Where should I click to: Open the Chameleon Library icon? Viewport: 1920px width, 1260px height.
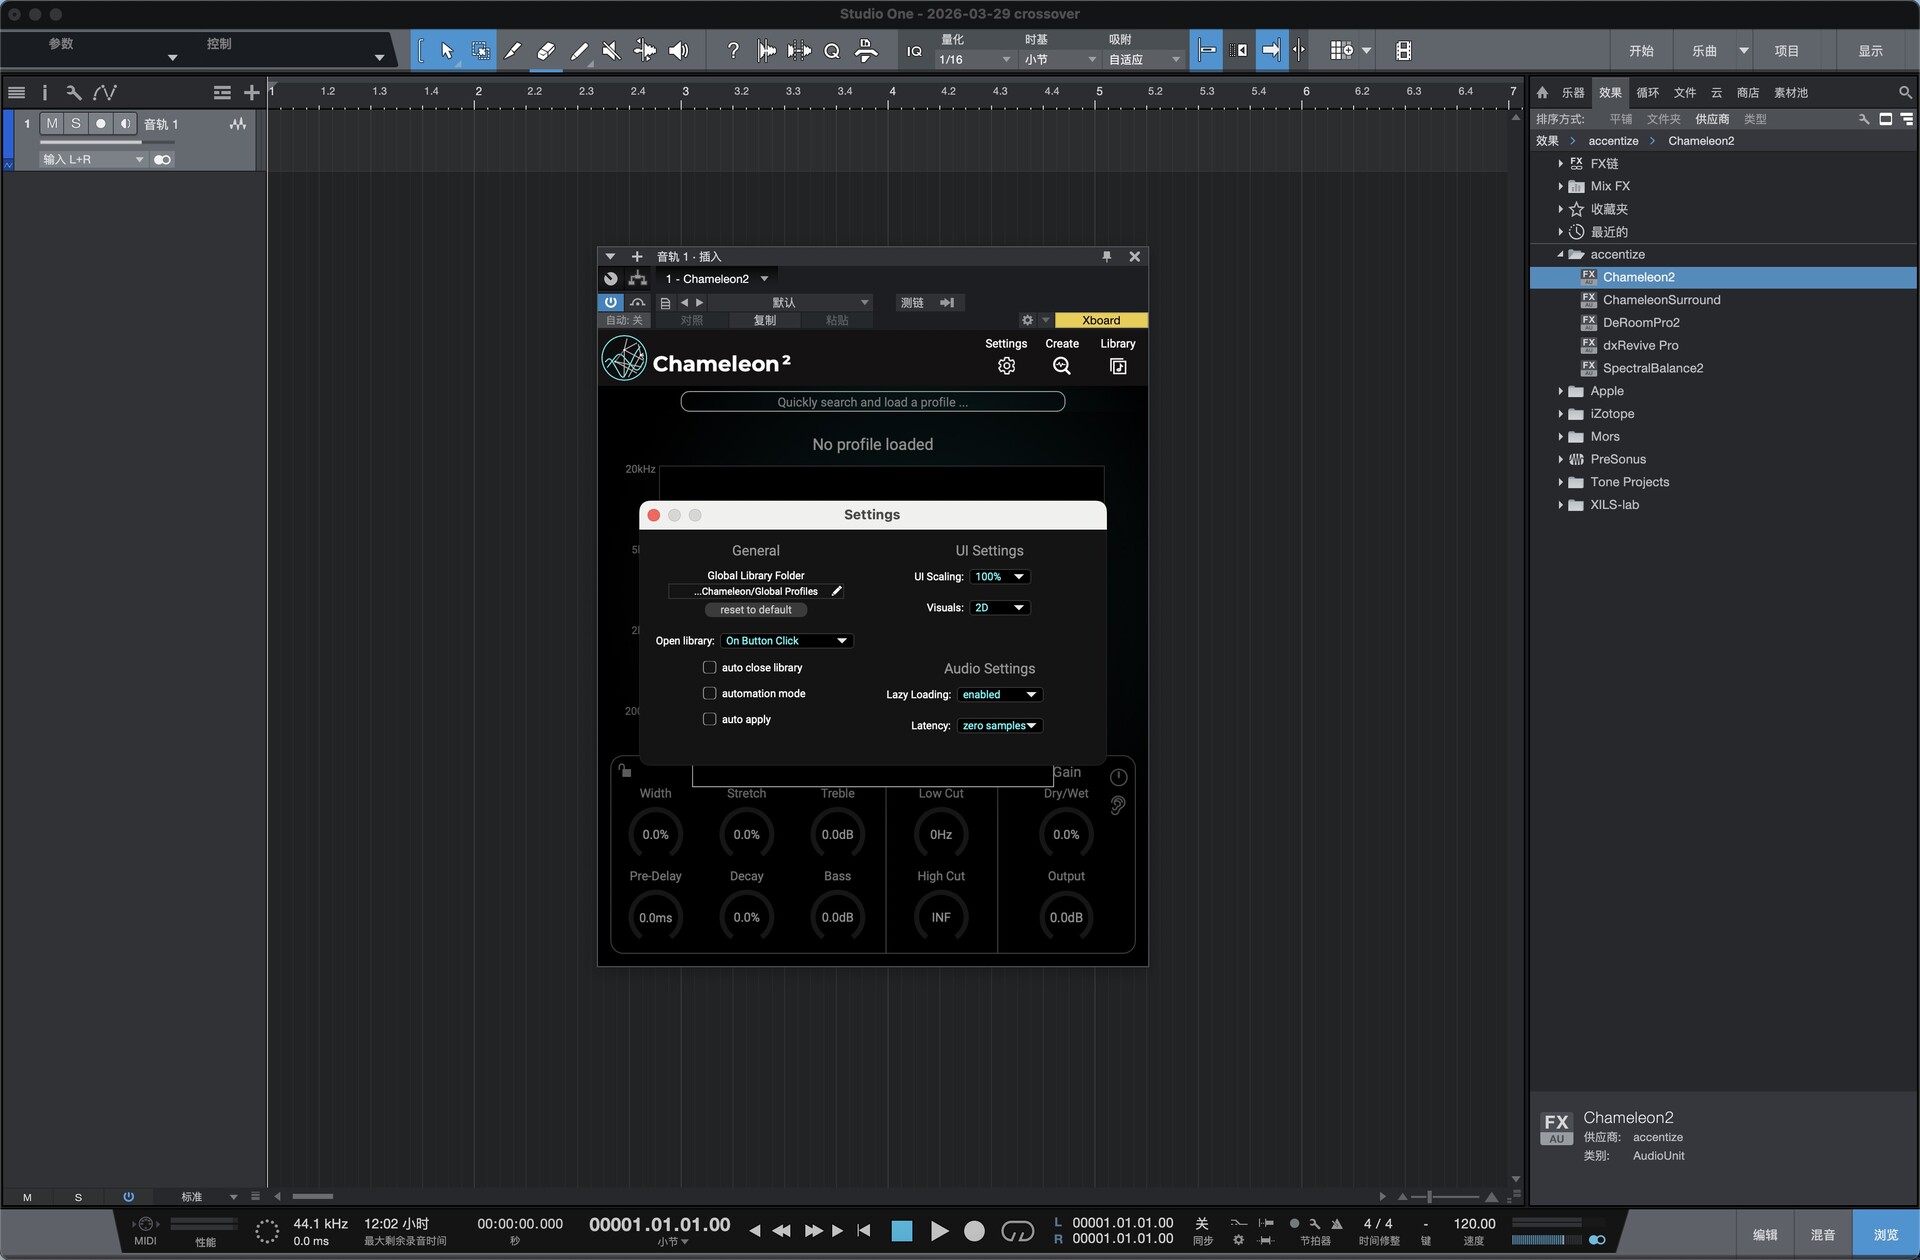tap(1117, 366)
